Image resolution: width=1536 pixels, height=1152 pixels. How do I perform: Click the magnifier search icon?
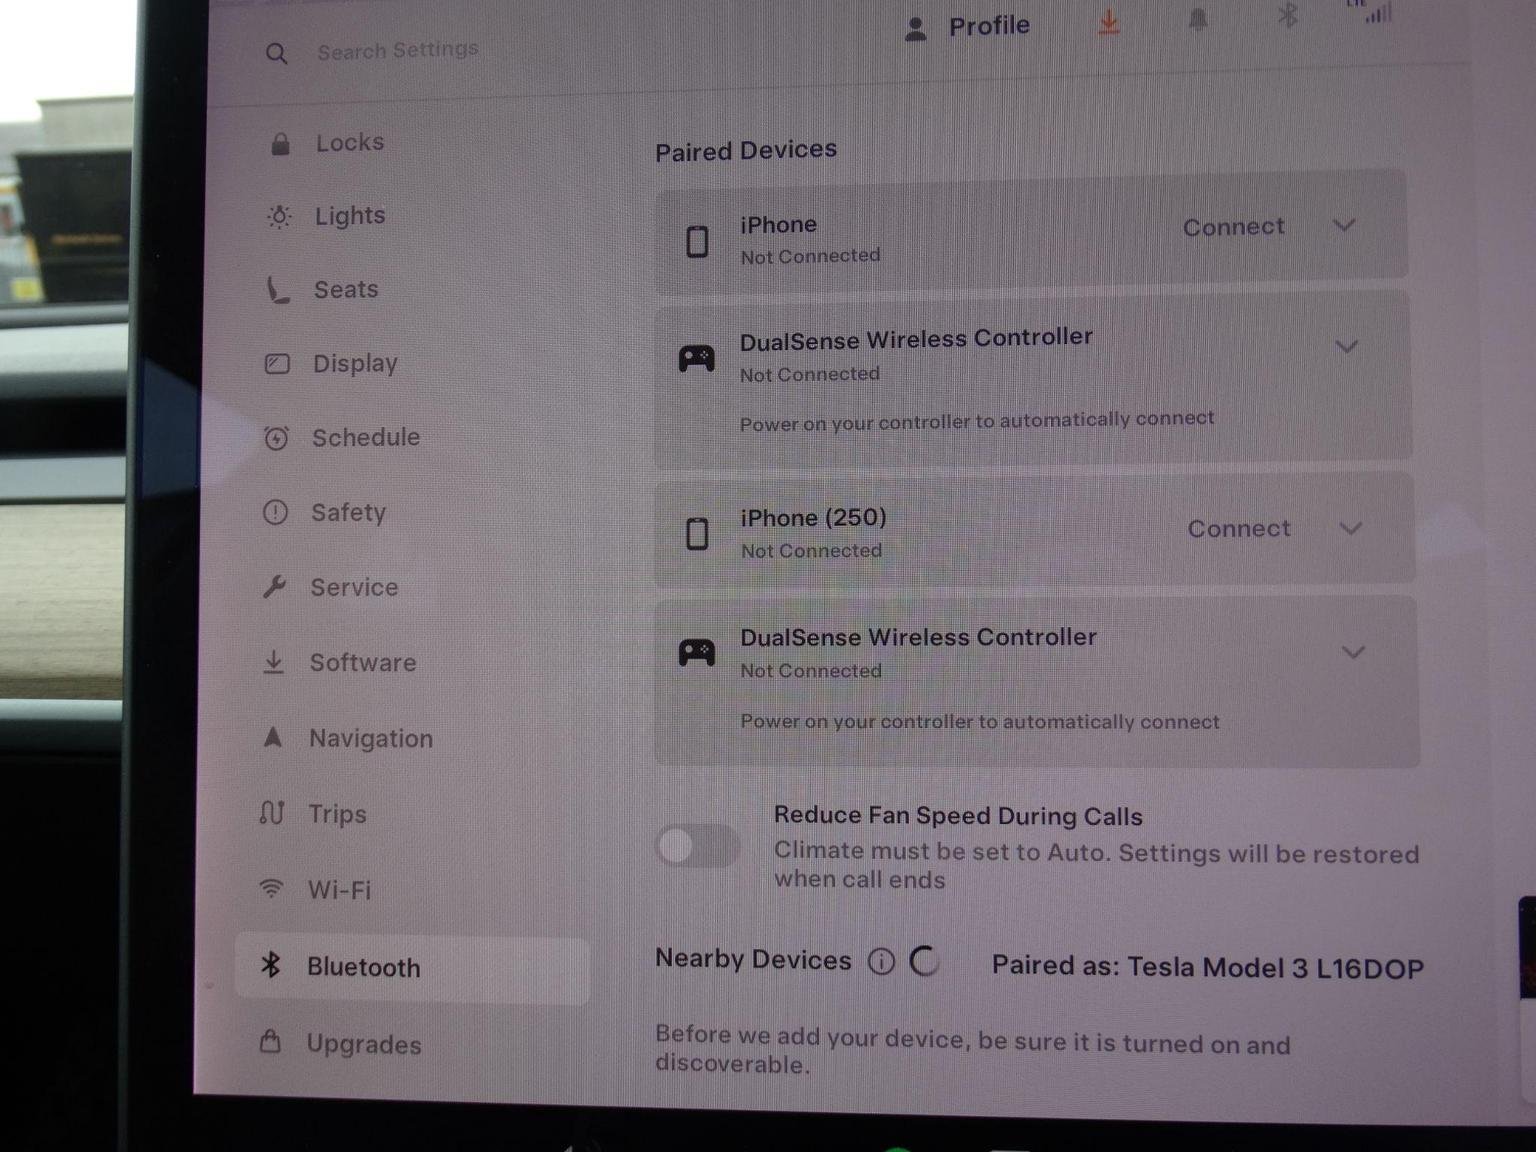[277, 54]
